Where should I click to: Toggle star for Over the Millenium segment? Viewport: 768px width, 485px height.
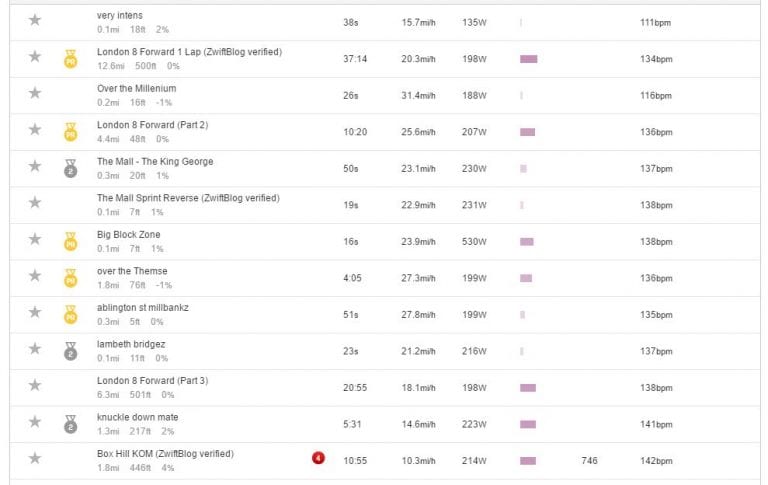[35, 93]
